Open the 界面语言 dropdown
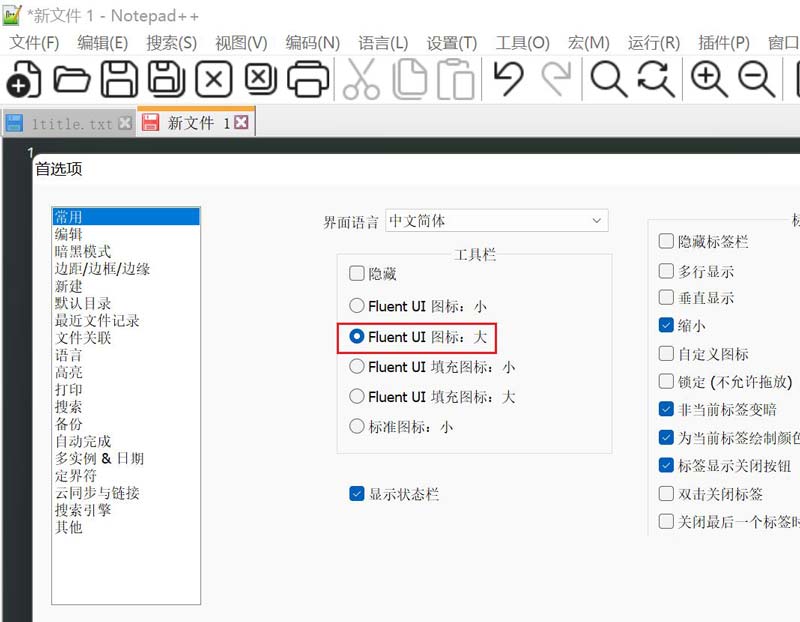This screenshot has height=622, width=800. click(x=496, y=220)
